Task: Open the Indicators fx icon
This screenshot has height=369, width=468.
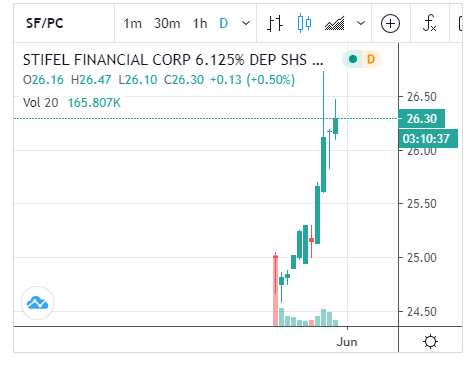Action: [429, 23]
